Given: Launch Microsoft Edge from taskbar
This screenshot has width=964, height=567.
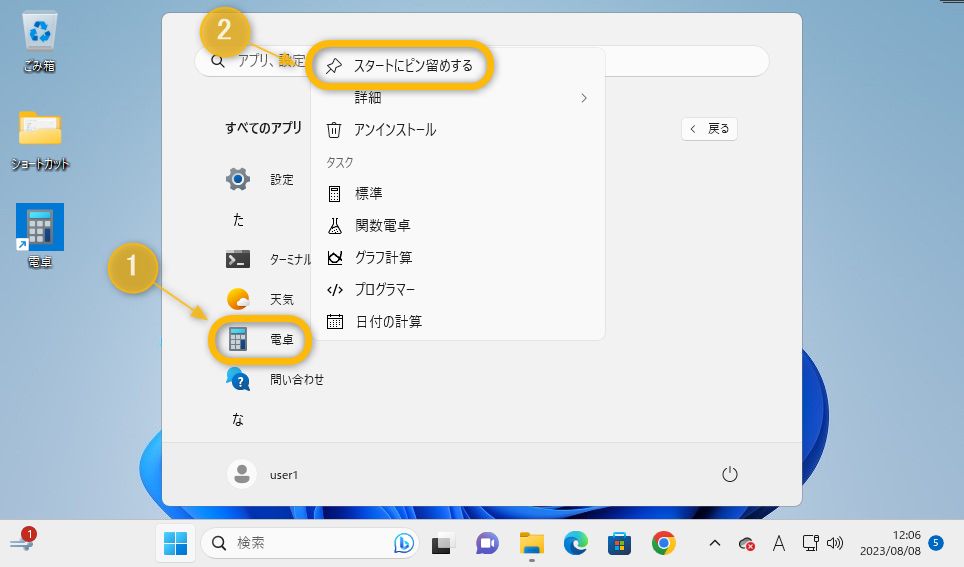Looking at the screenshot, I should pos(575,544).
